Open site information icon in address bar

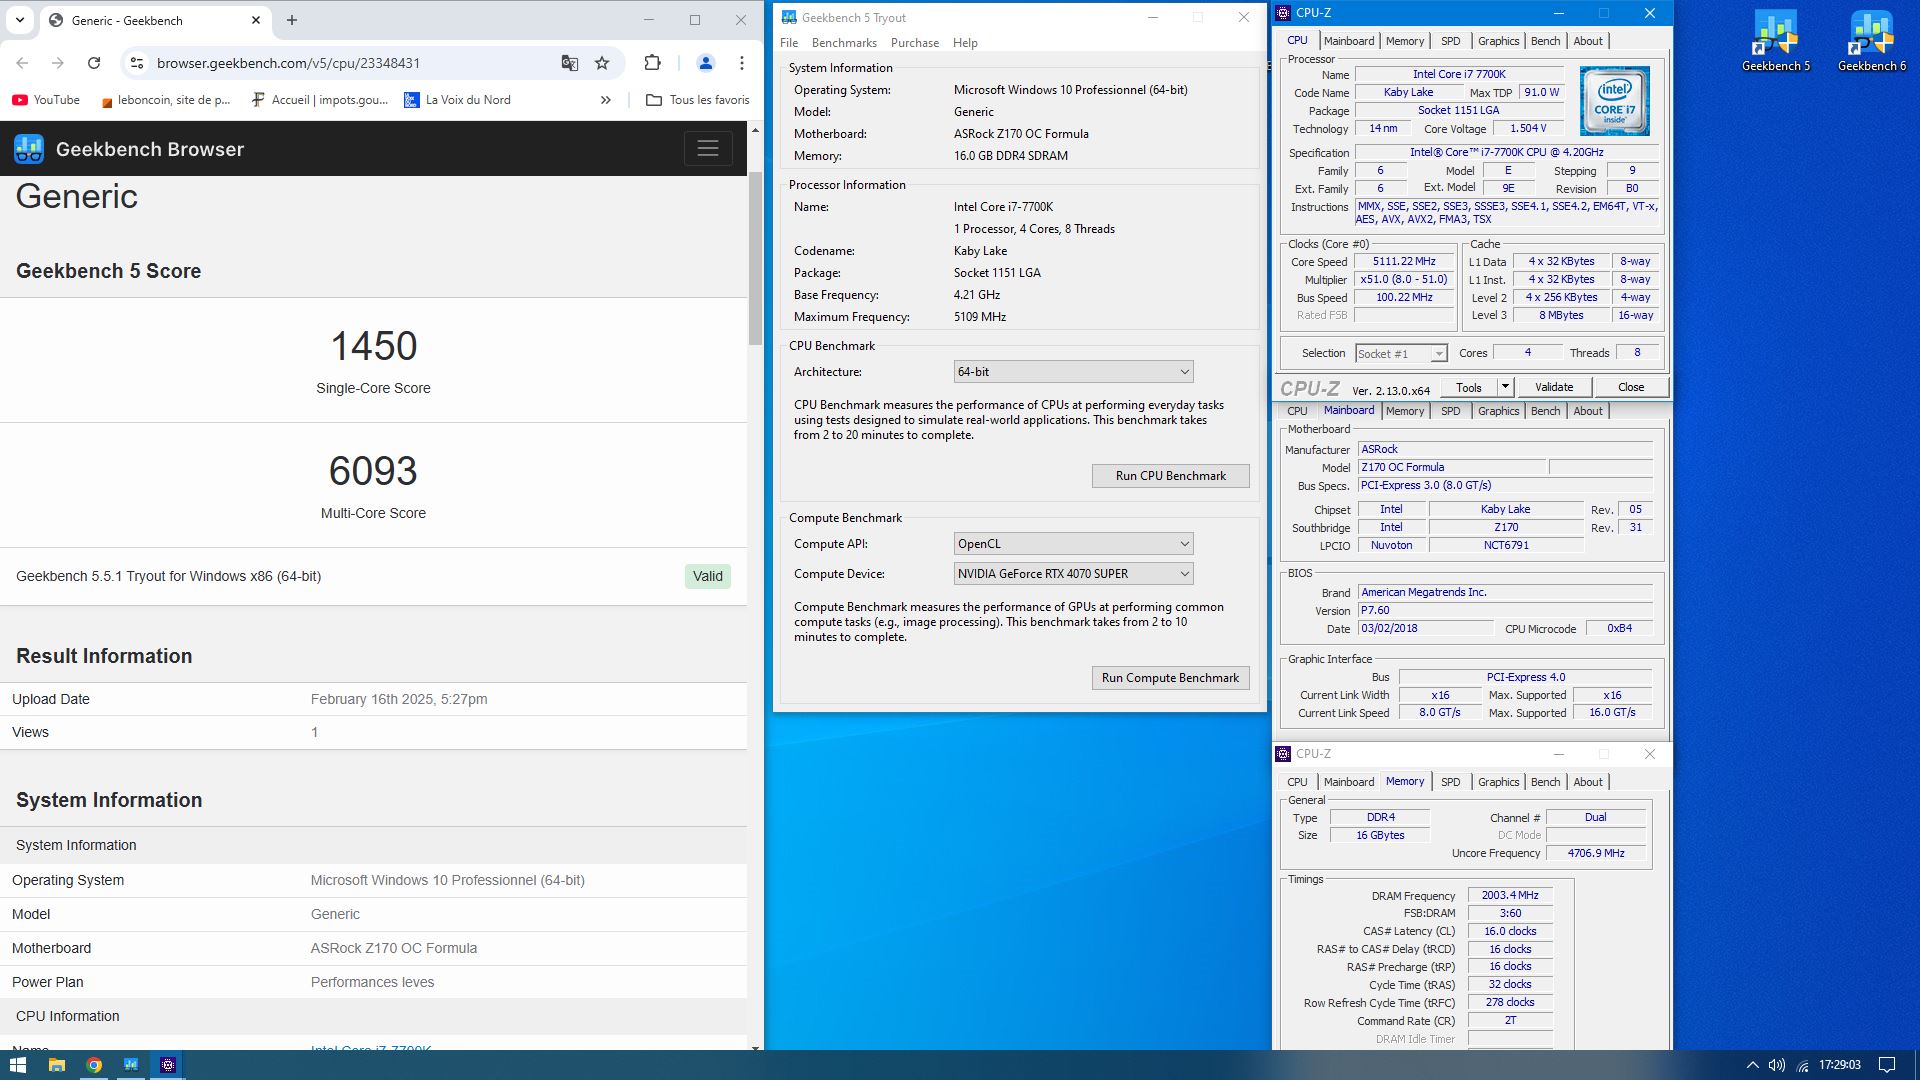tap(137, 63)
